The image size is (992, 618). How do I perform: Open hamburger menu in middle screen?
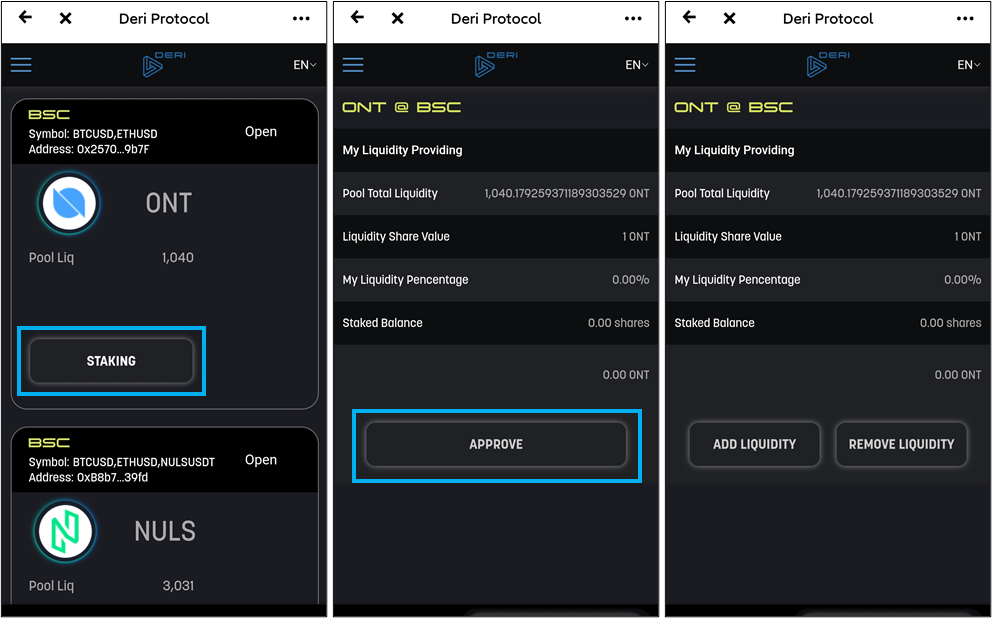pyautogui.click(x=353, y=65)
